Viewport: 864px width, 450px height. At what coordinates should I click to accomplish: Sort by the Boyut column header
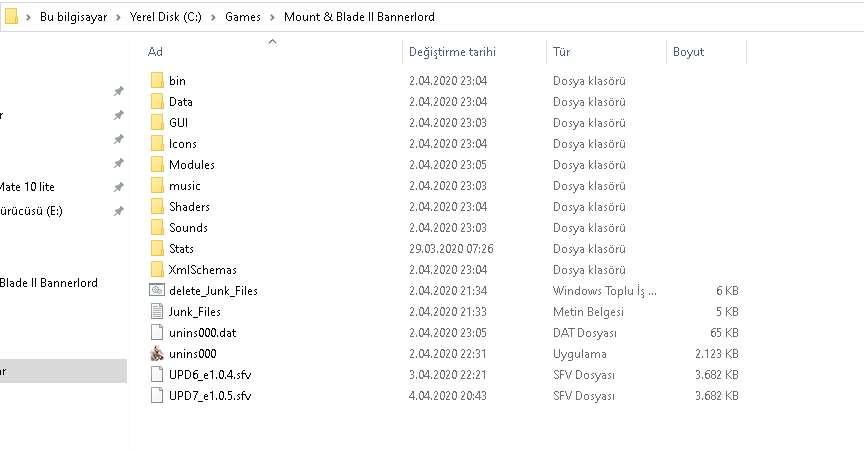point(688,52)
